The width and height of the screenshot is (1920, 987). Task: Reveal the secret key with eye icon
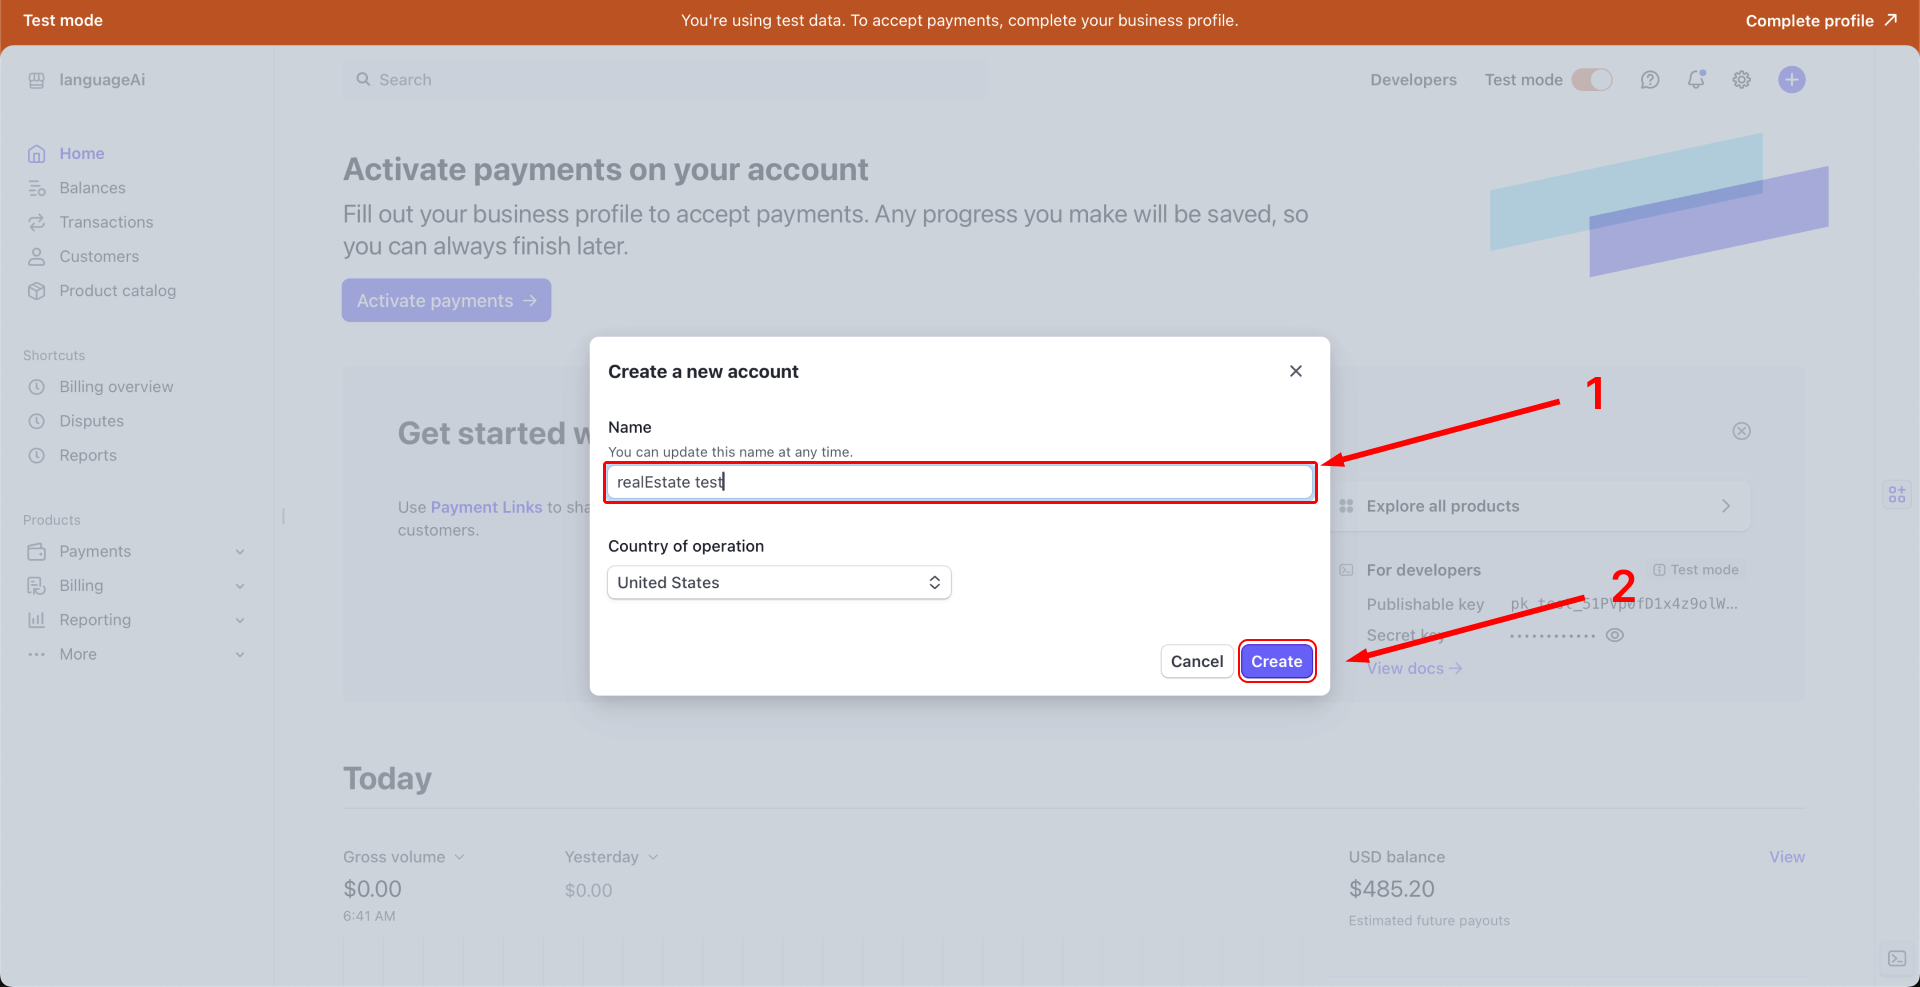pyautogui.click(x=1614, y=635)
